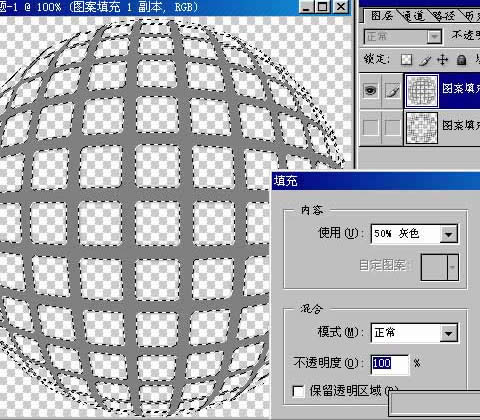Open layer blend mode 正常 dropdown

point(403,37)
